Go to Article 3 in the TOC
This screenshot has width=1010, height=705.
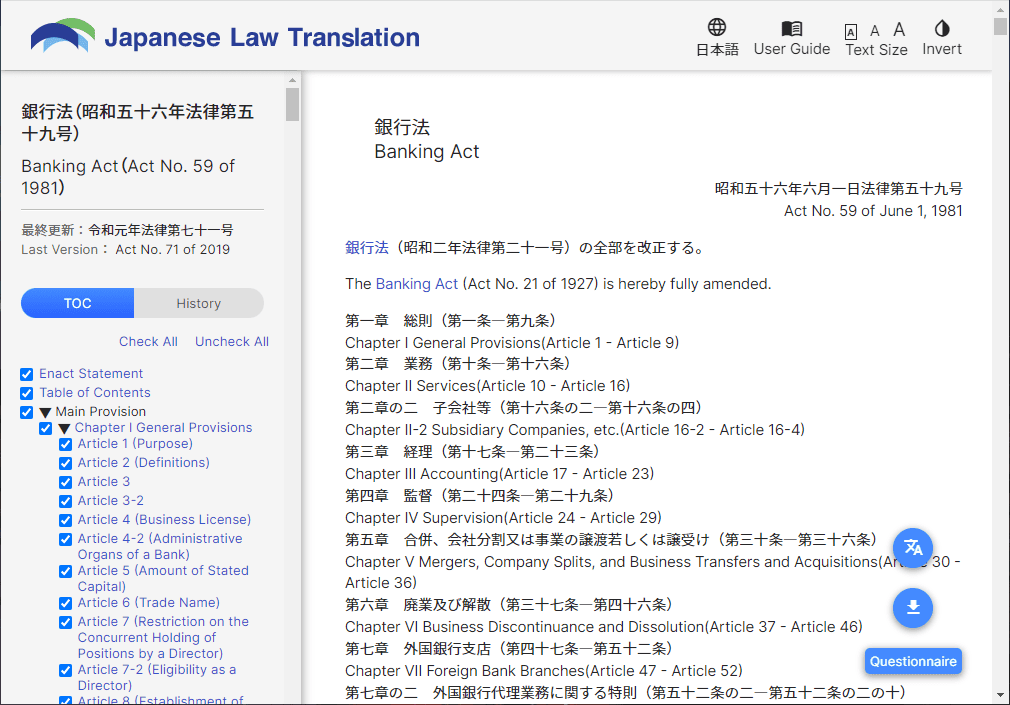click(x=104, y=481)
